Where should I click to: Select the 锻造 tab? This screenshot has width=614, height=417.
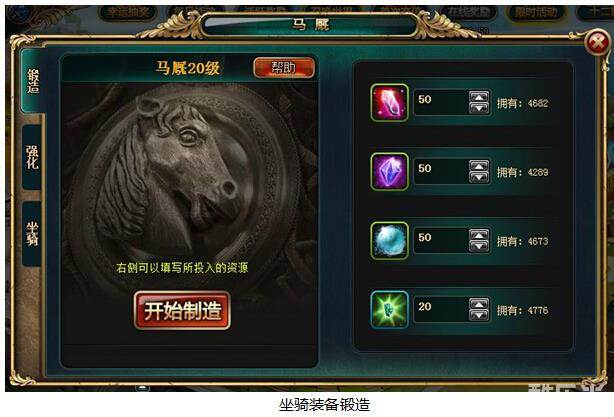point(33,81)
